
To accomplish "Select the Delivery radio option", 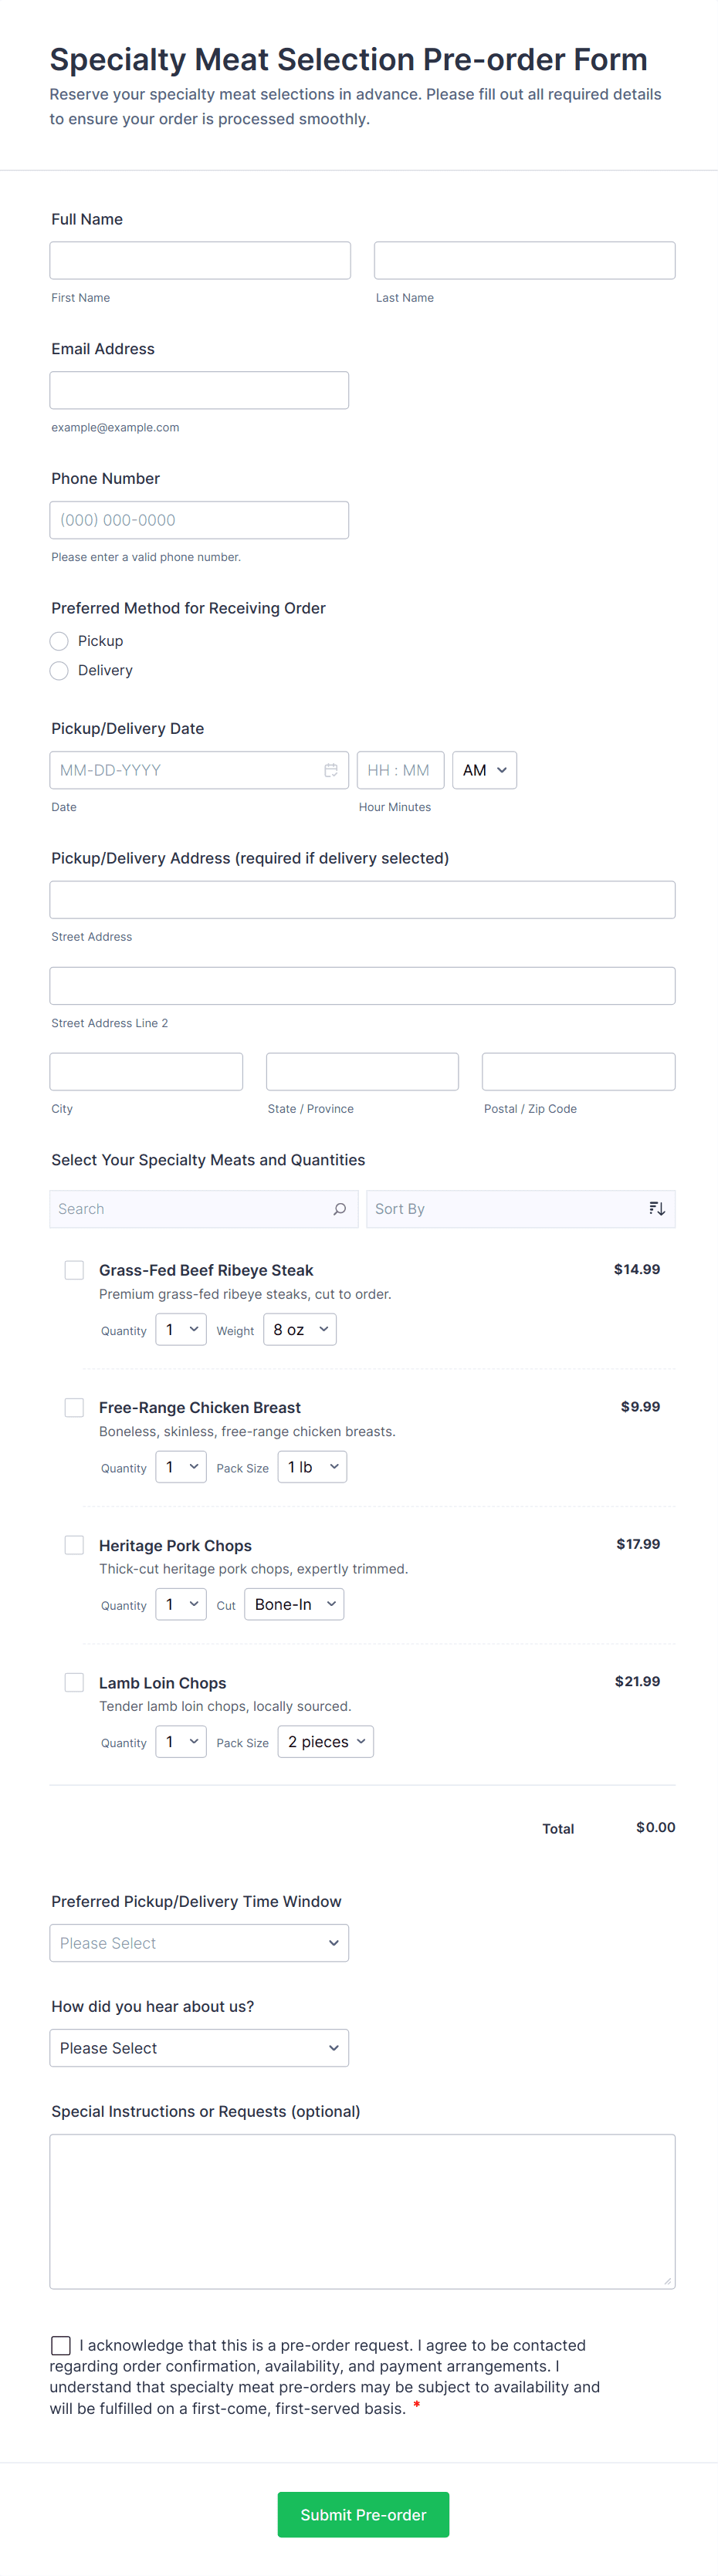I will tap(60, 670).
